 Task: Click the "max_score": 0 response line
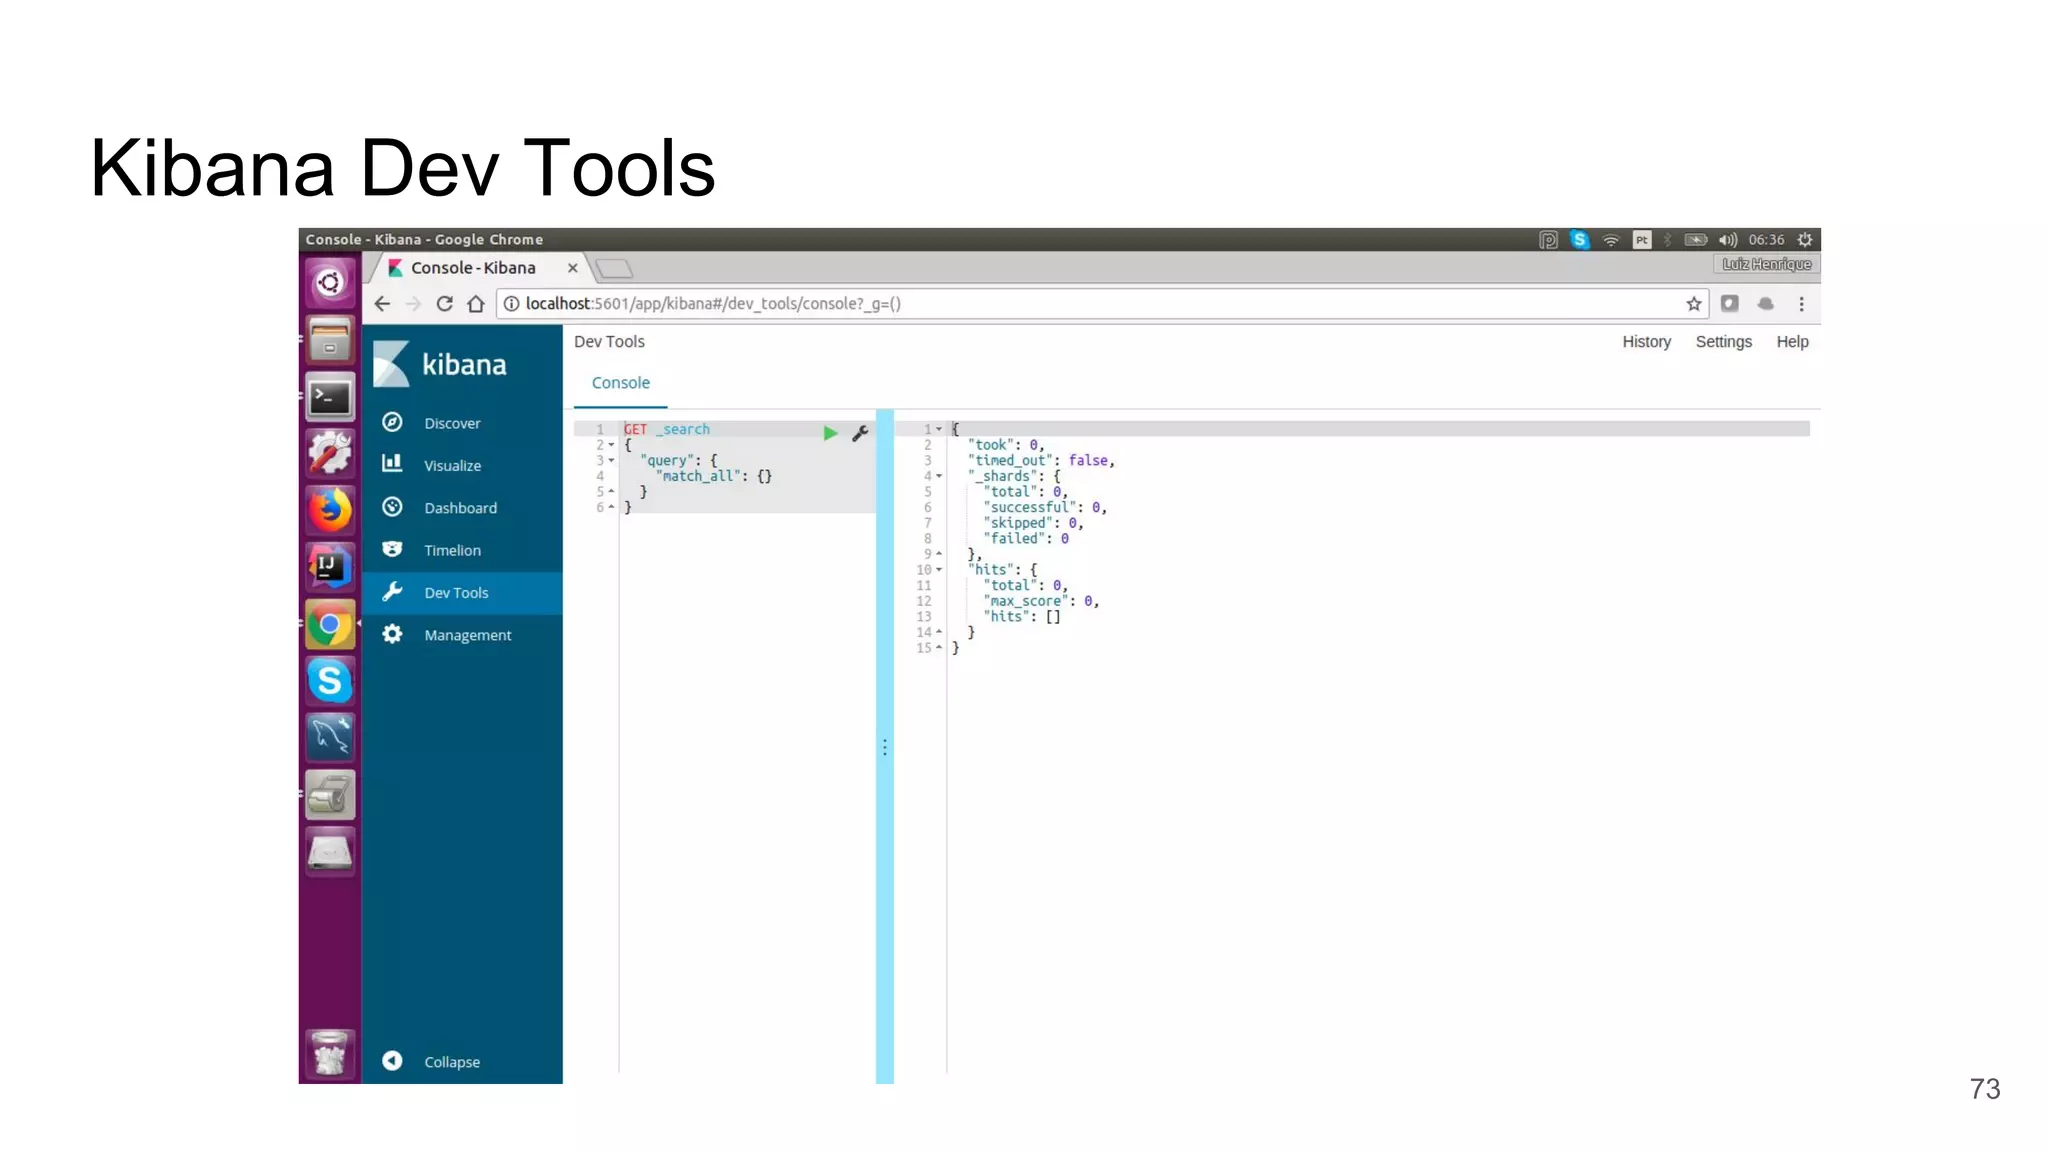(1041, 601)
